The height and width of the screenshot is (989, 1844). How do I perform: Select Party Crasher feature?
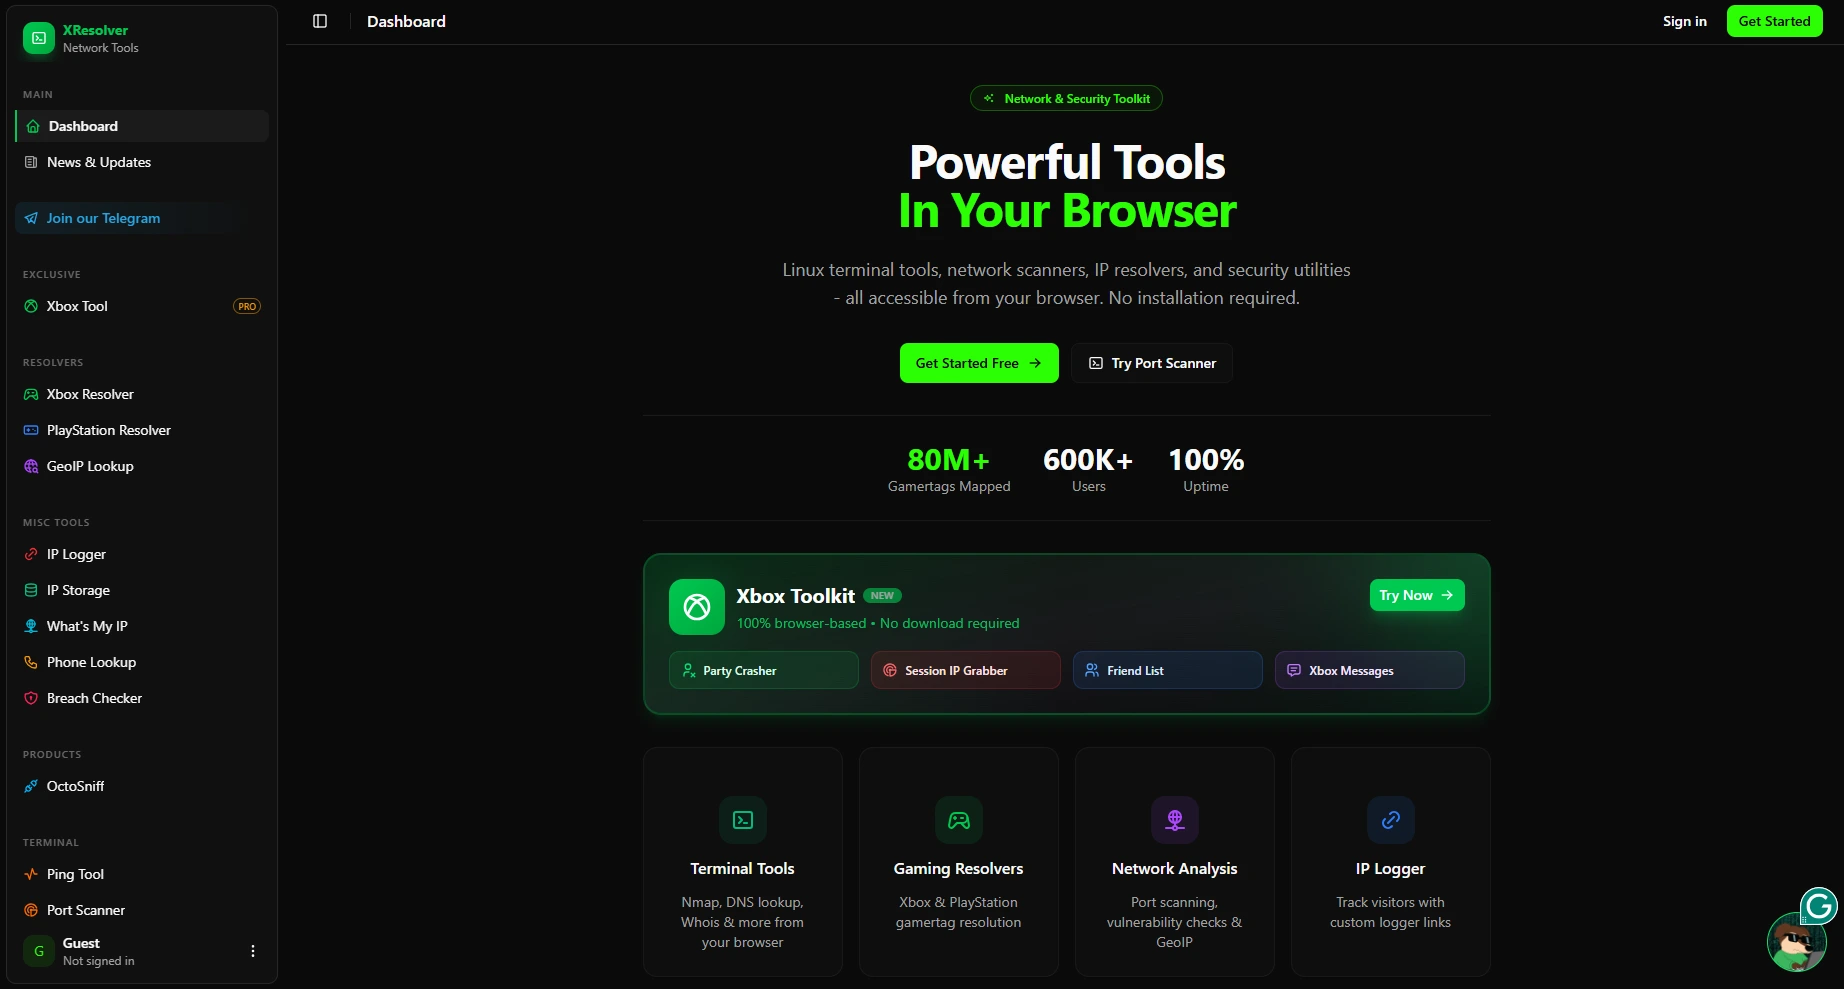click(764, 670)
